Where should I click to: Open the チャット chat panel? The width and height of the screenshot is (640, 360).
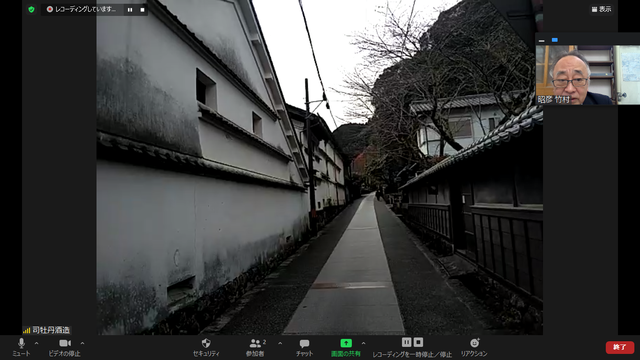point(304,347)
